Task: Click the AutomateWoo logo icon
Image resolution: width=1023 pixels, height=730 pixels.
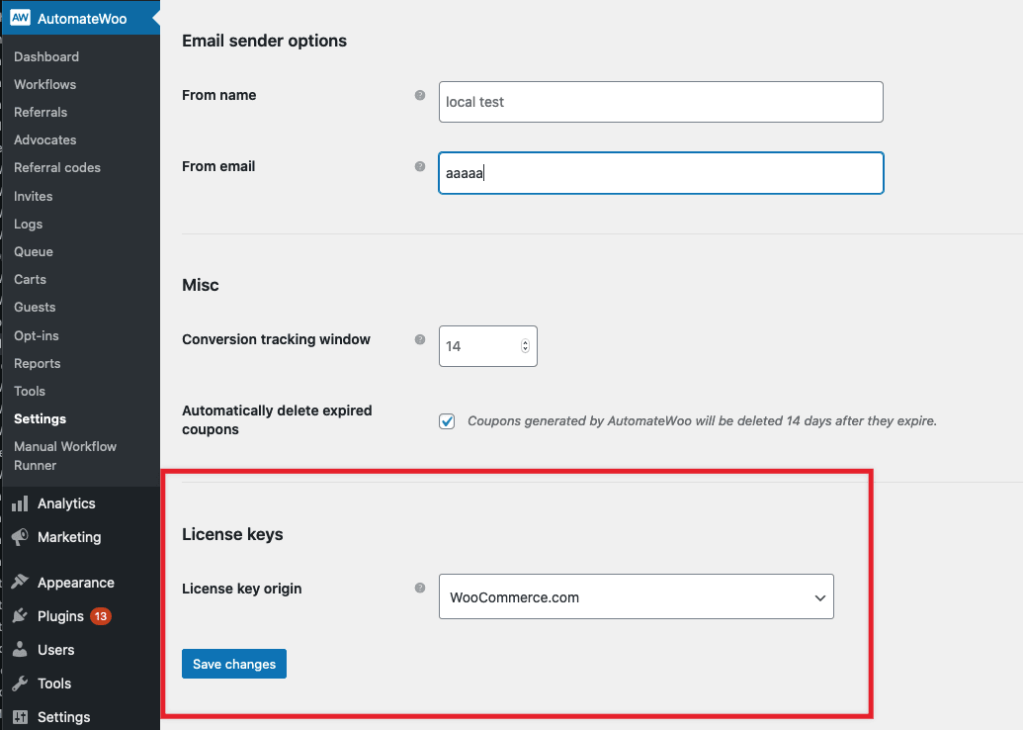Action: coord(19,17)
